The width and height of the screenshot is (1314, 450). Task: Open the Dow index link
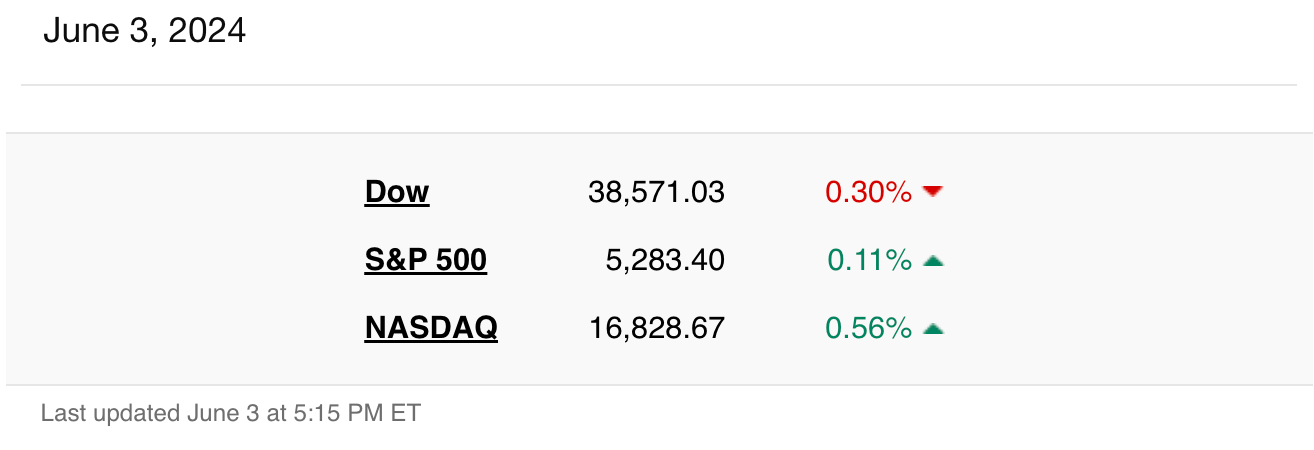(397, 191)
